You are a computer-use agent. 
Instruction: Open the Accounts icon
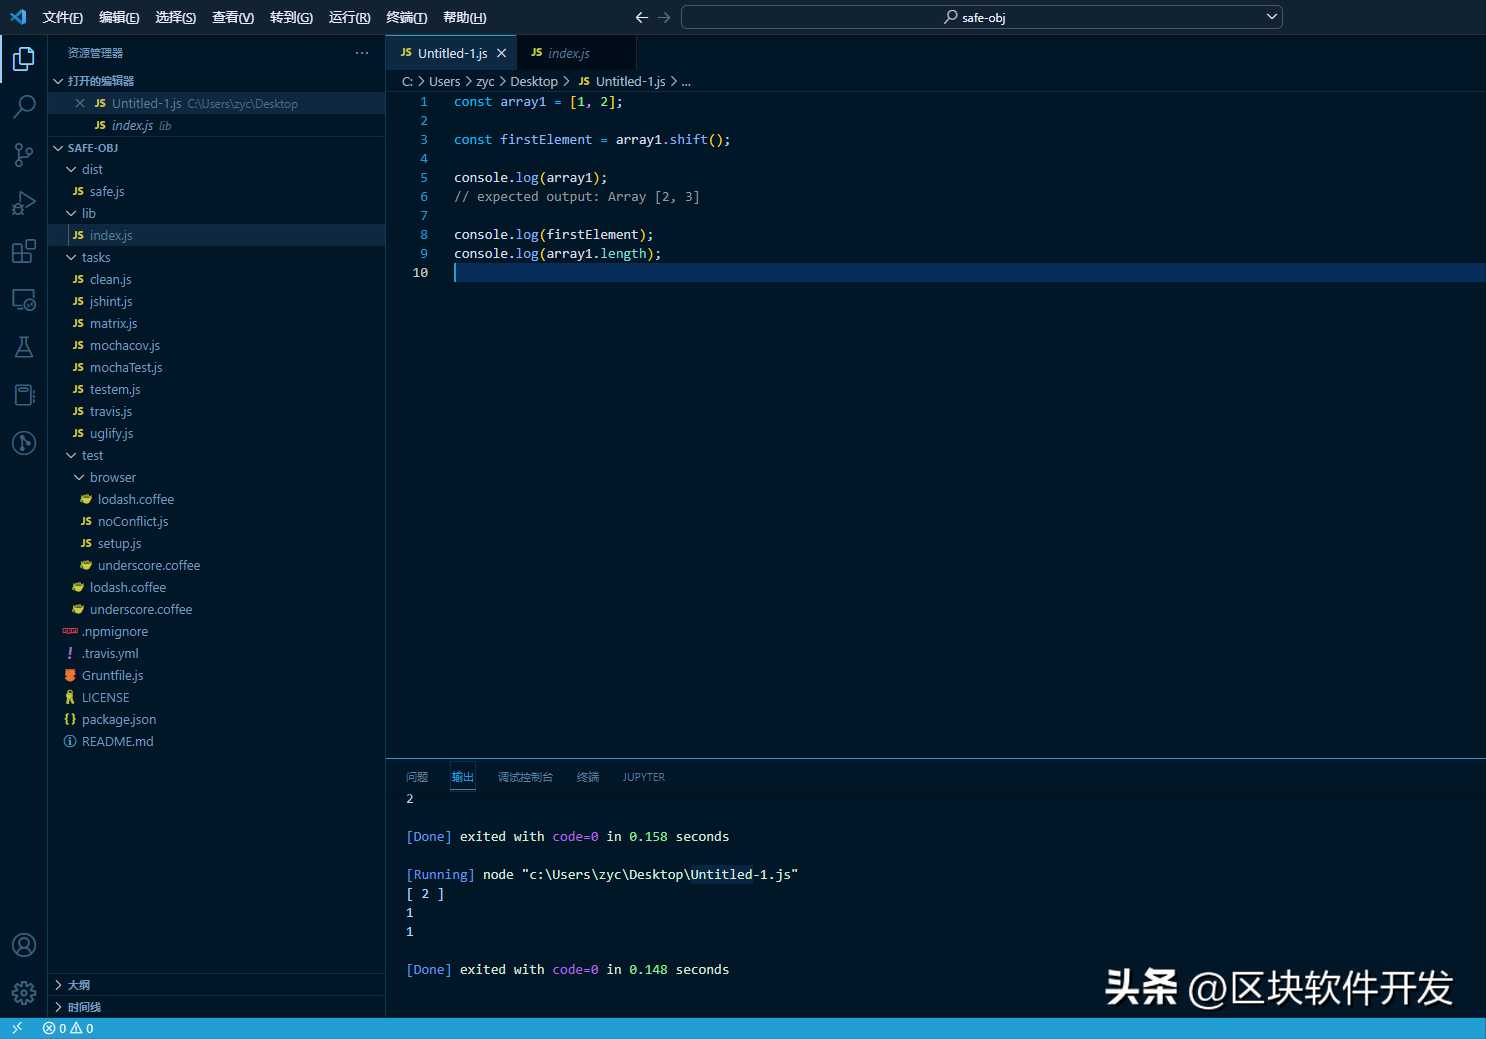tap(24, 945)
